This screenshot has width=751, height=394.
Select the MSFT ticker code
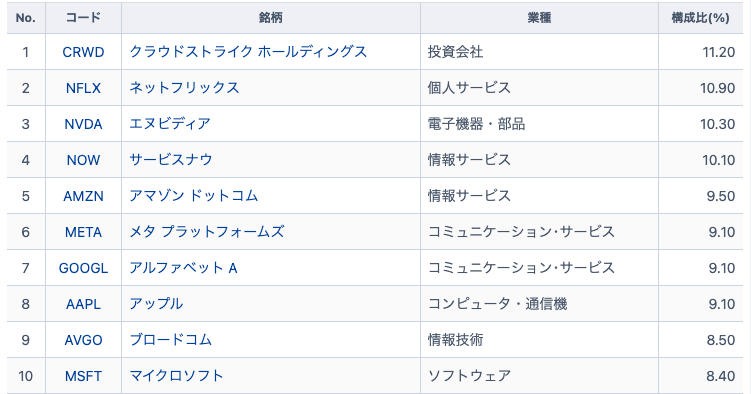click(83, 376)
